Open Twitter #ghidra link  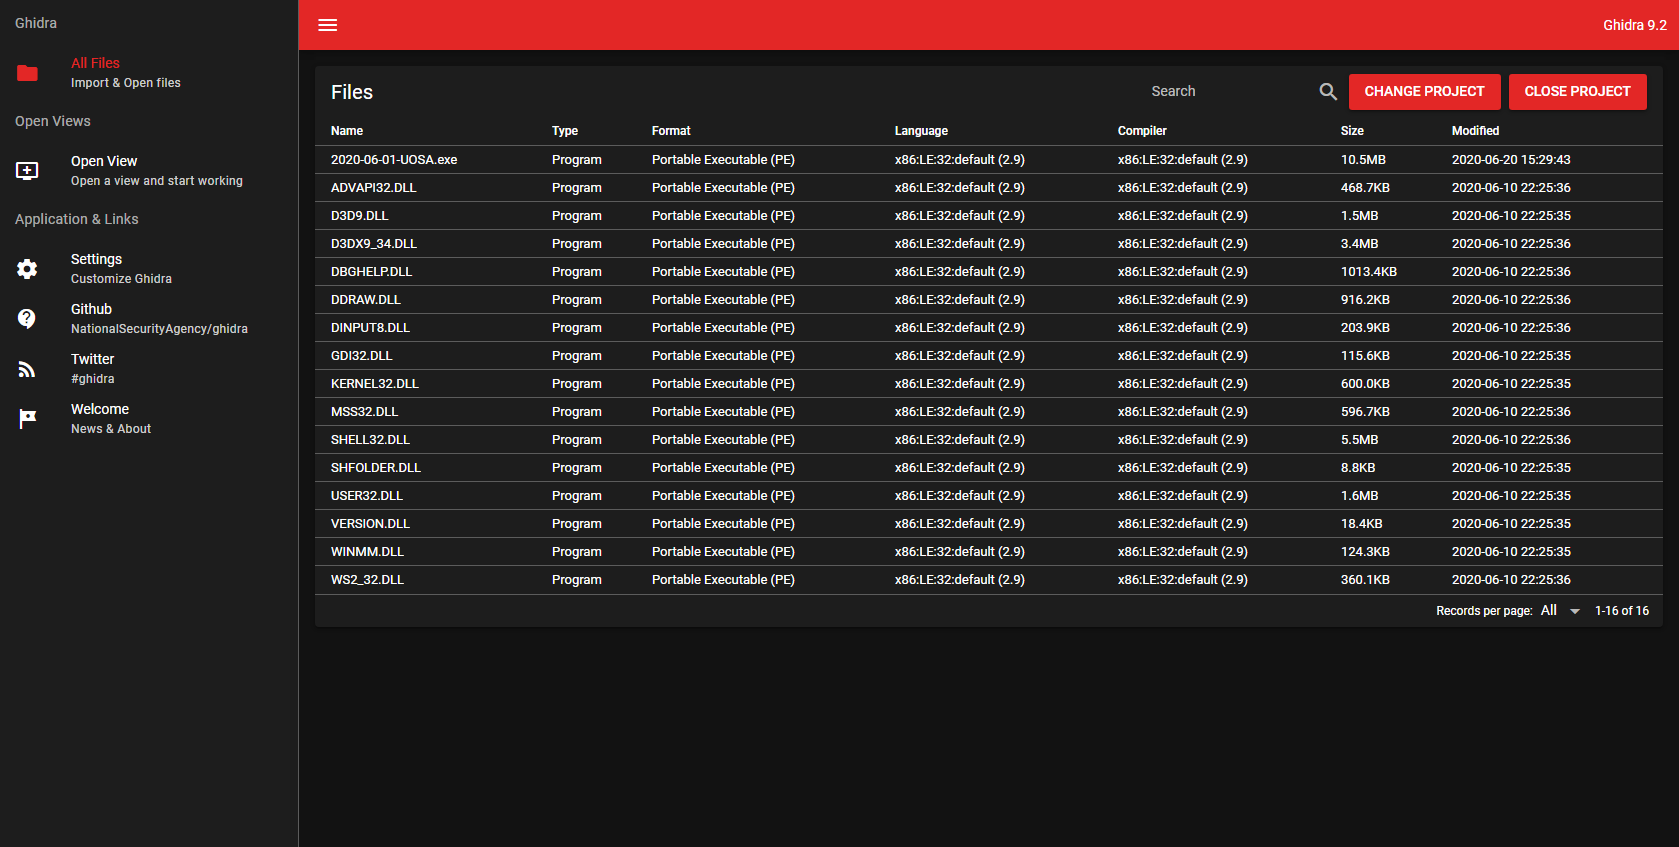point(149,369)
